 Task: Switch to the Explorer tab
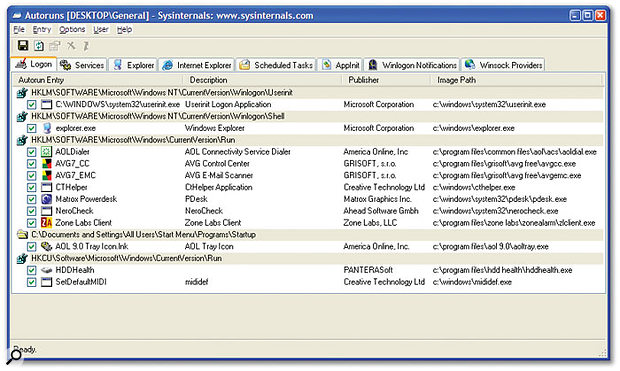134,65
